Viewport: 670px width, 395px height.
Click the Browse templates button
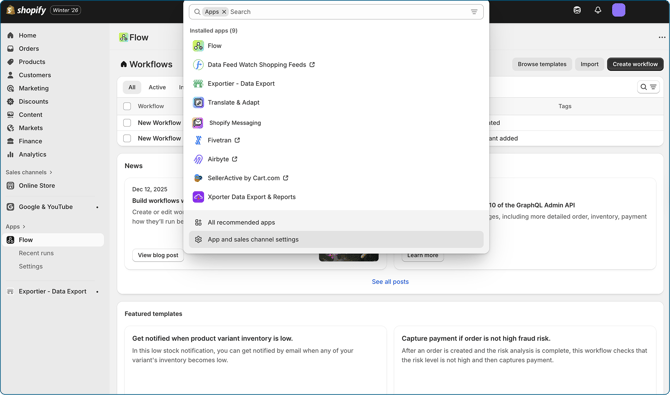tap(542, 65)
